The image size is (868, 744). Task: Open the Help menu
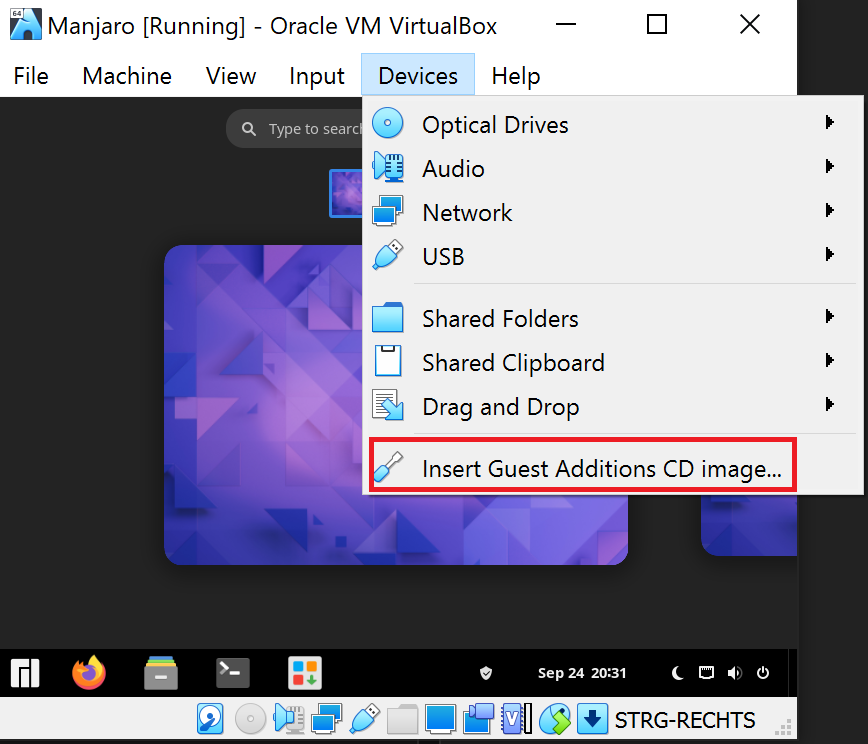[516, 76]
